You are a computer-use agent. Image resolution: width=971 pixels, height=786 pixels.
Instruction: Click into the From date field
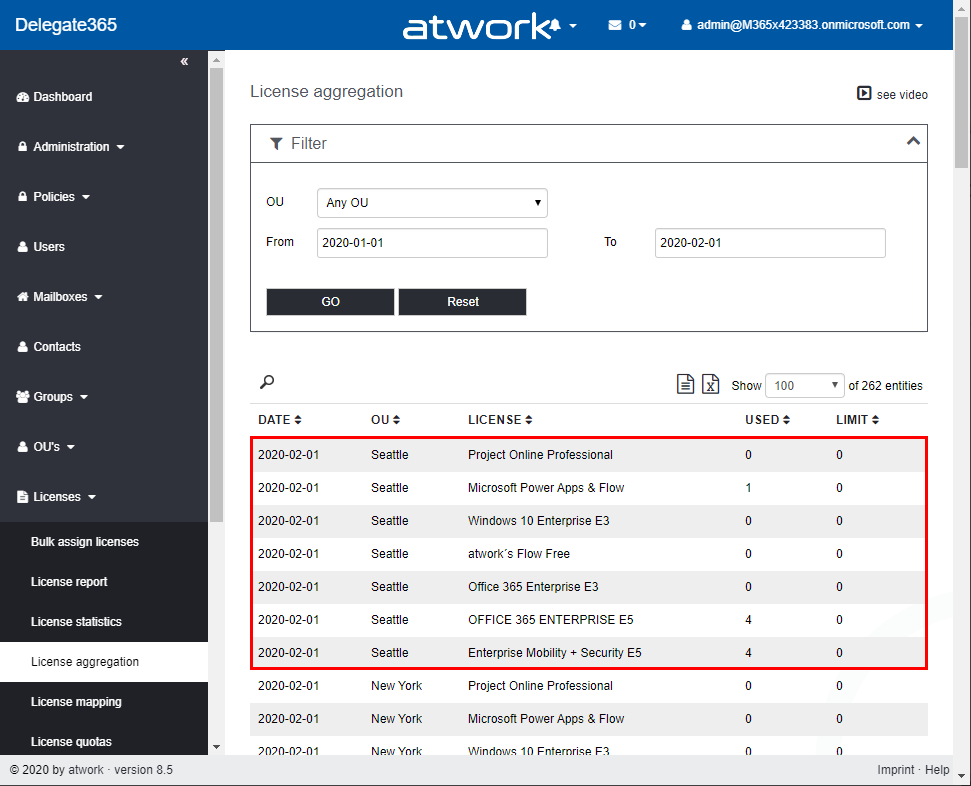click(432, 243)
